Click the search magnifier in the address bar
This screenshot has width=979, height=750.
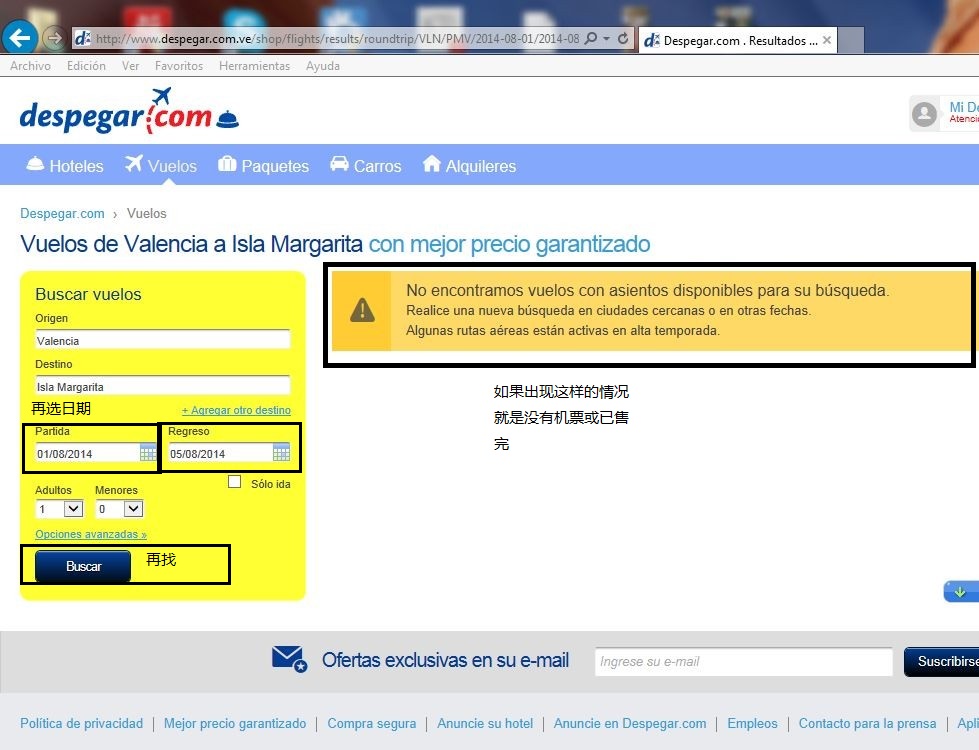click(590, 39)
